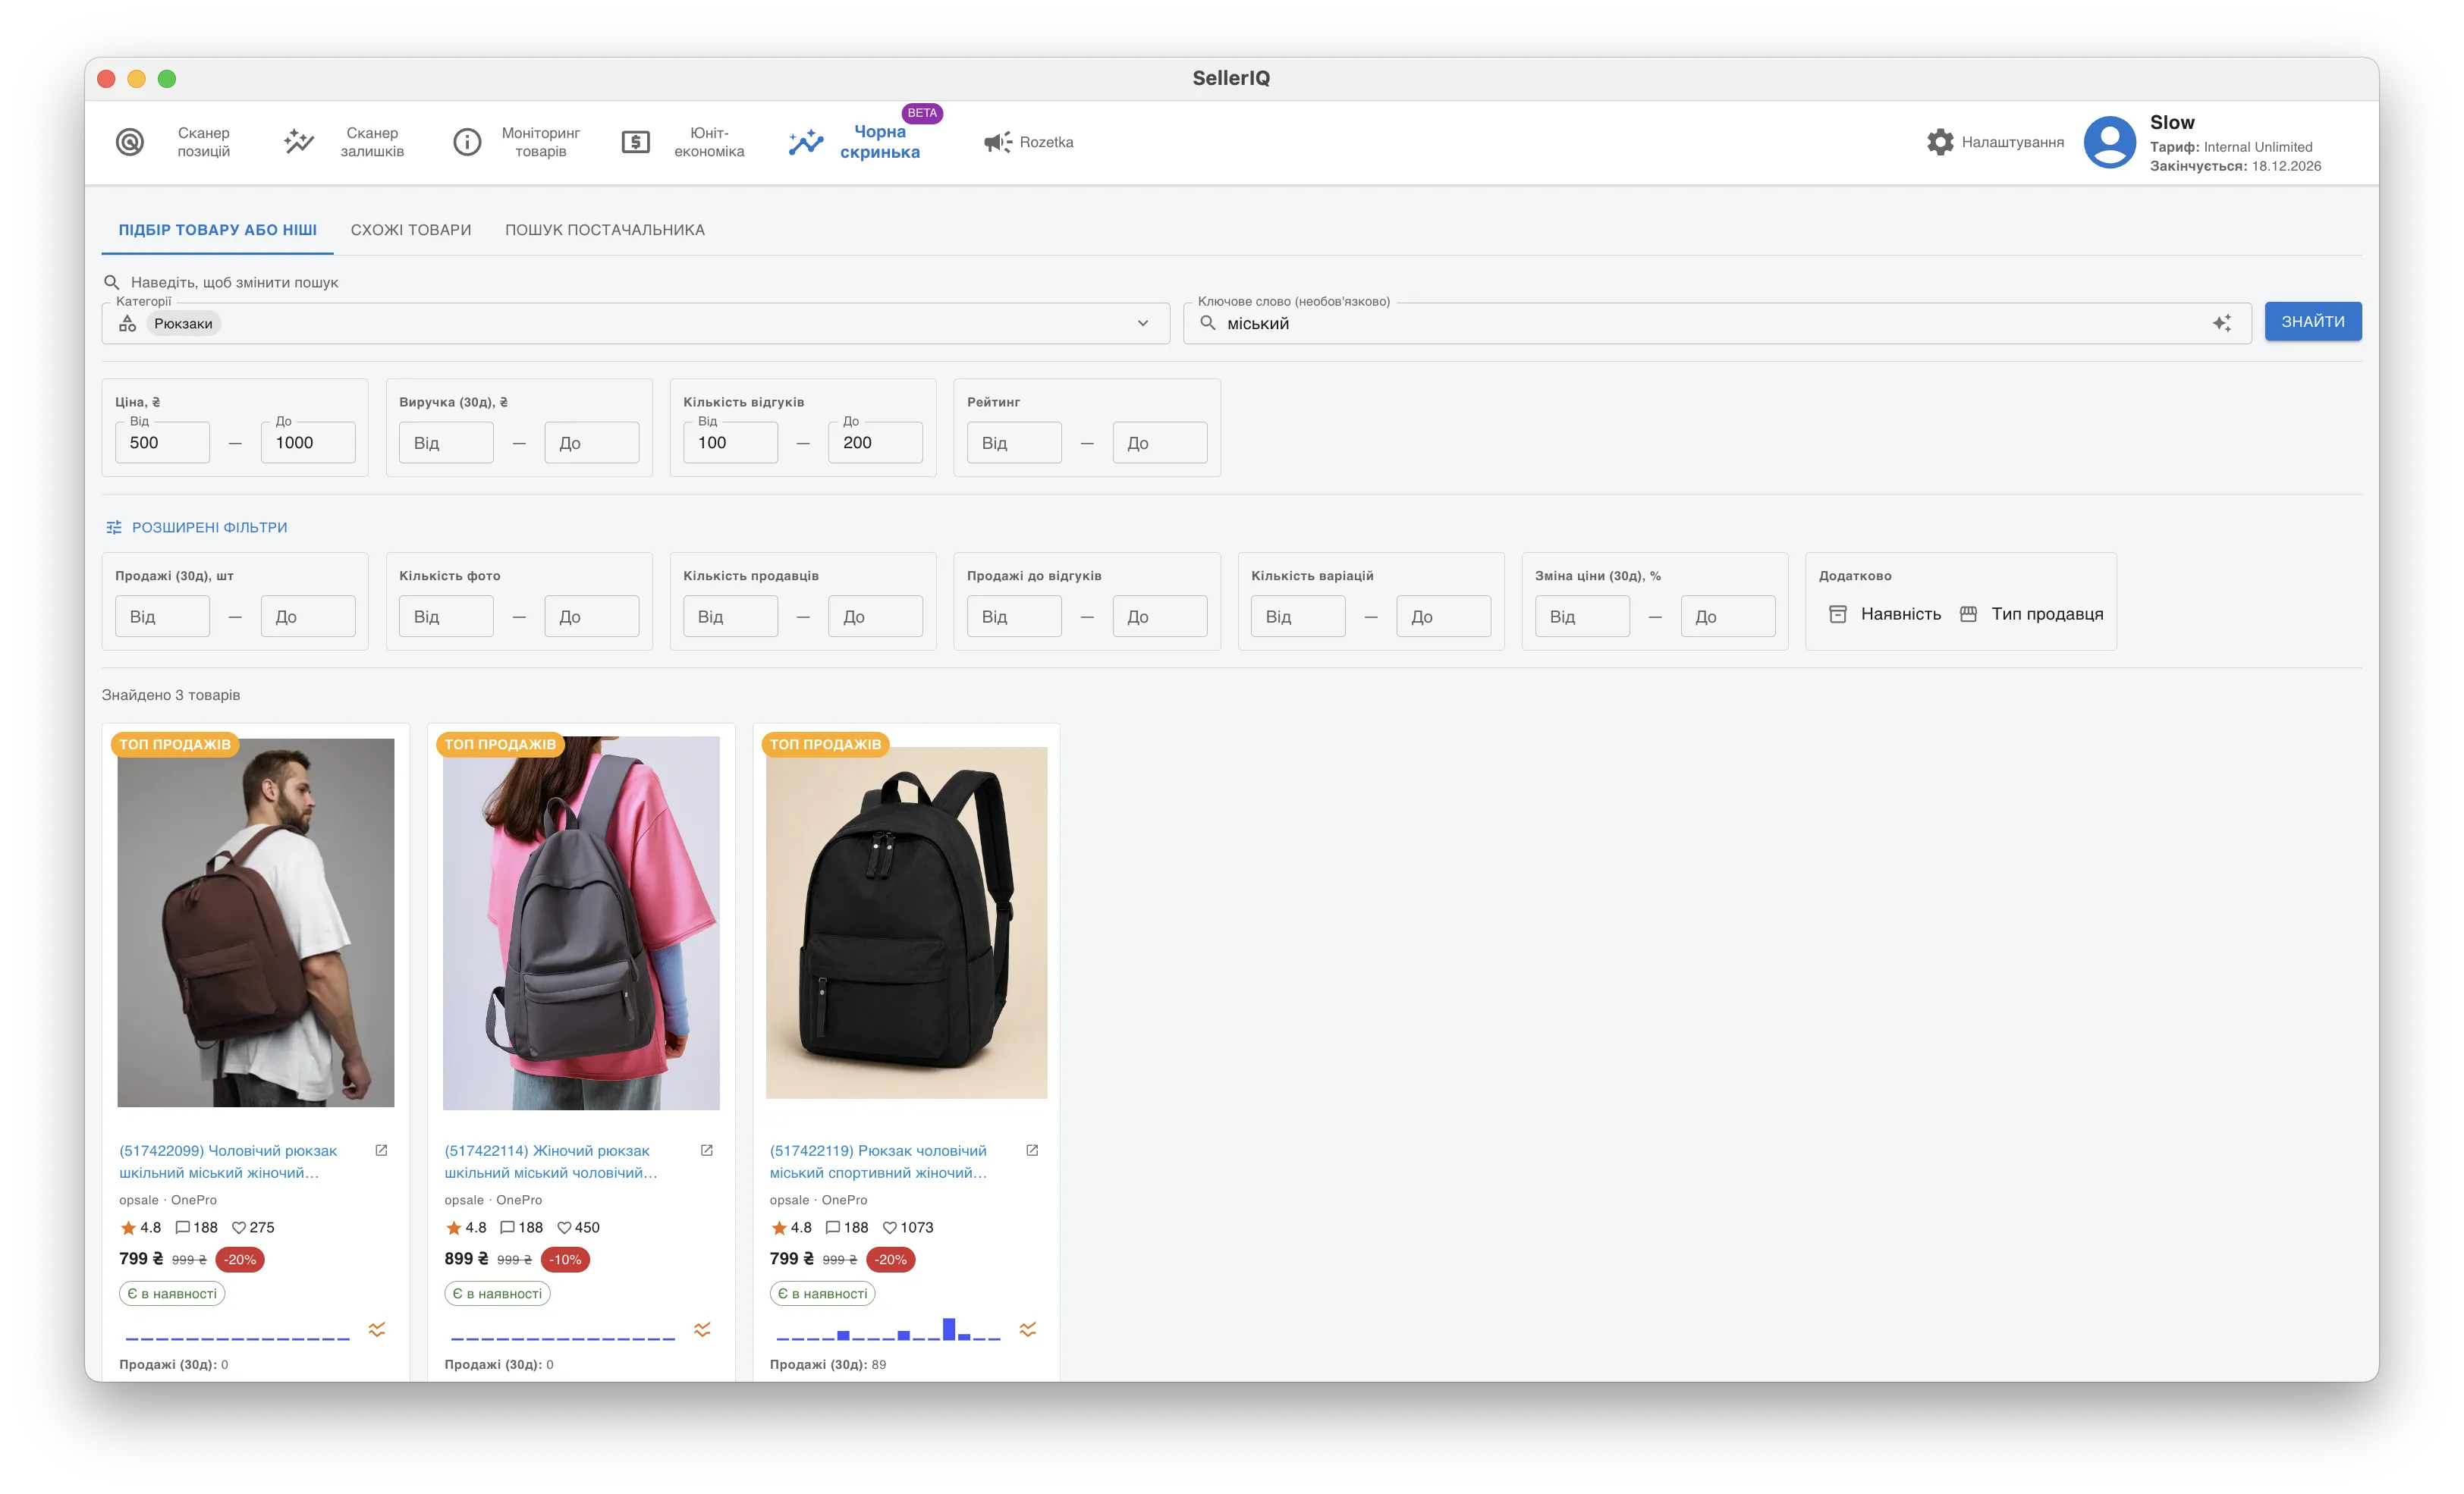Viewport: 2464px width, 1494px height.
Task: Toggle the Наявність filter
Action: pyautogui.click(x=1885, y=614)
